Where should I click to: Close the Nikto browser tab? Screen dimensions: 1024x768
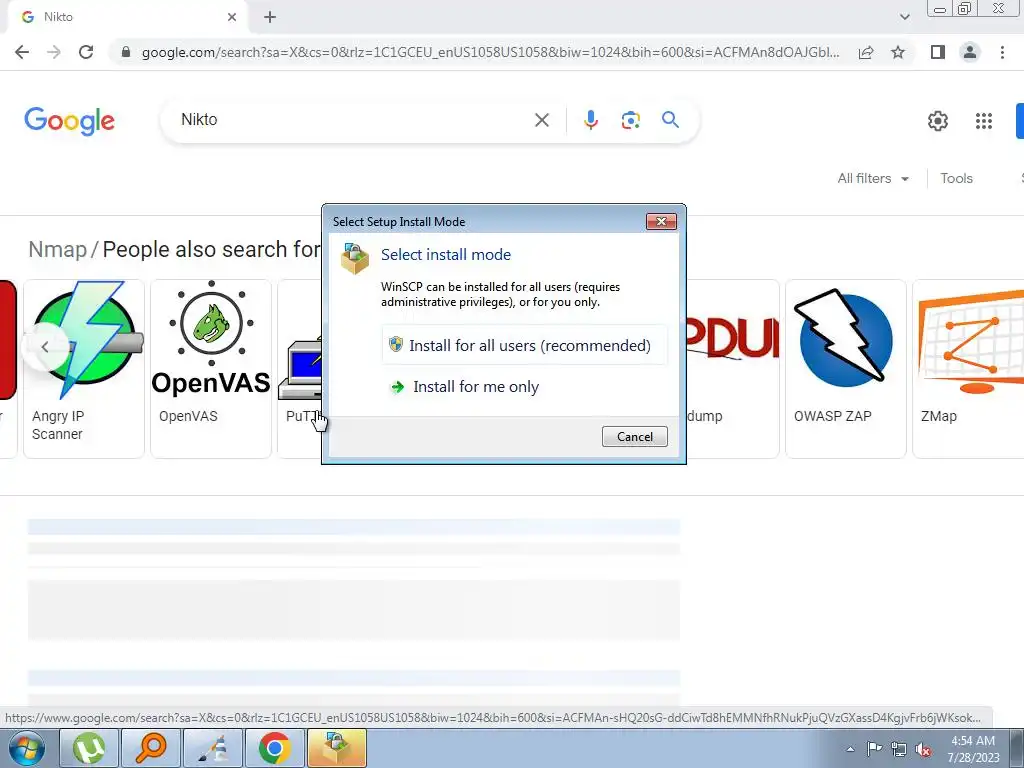tap(232, 17)
